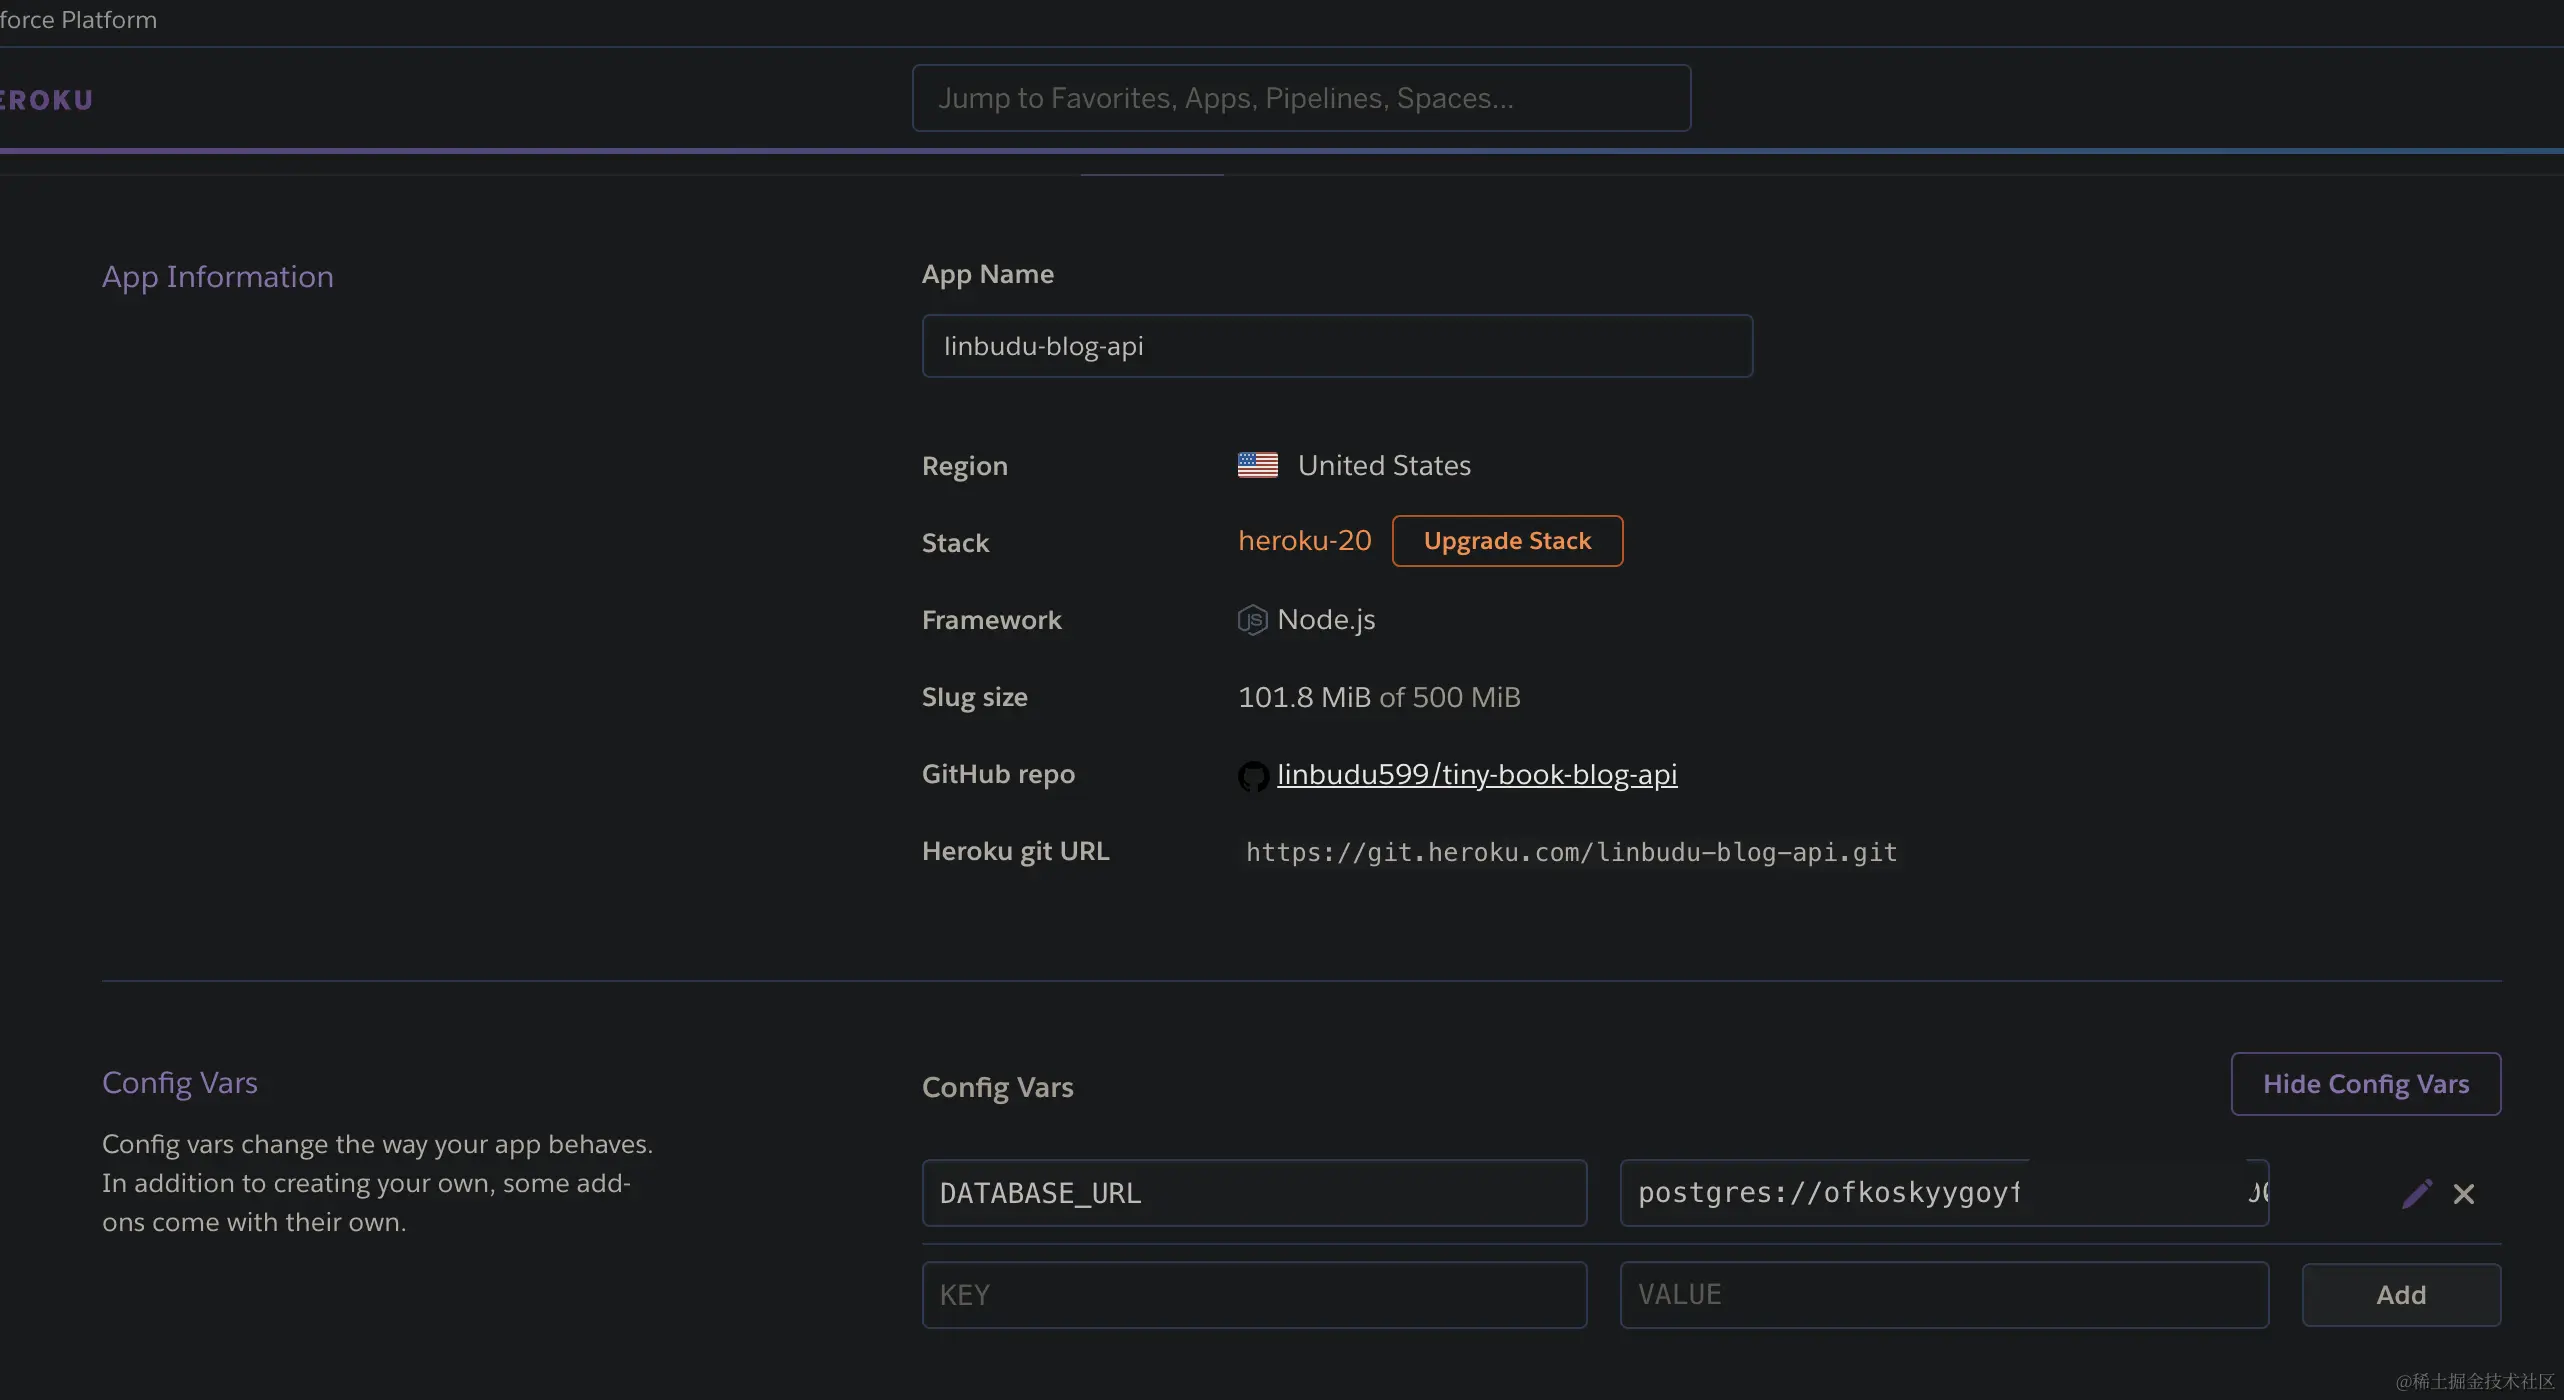Viewport: 2564px width, 1400px height.
Task: Click the United States flag icon
Action: 1257,465
